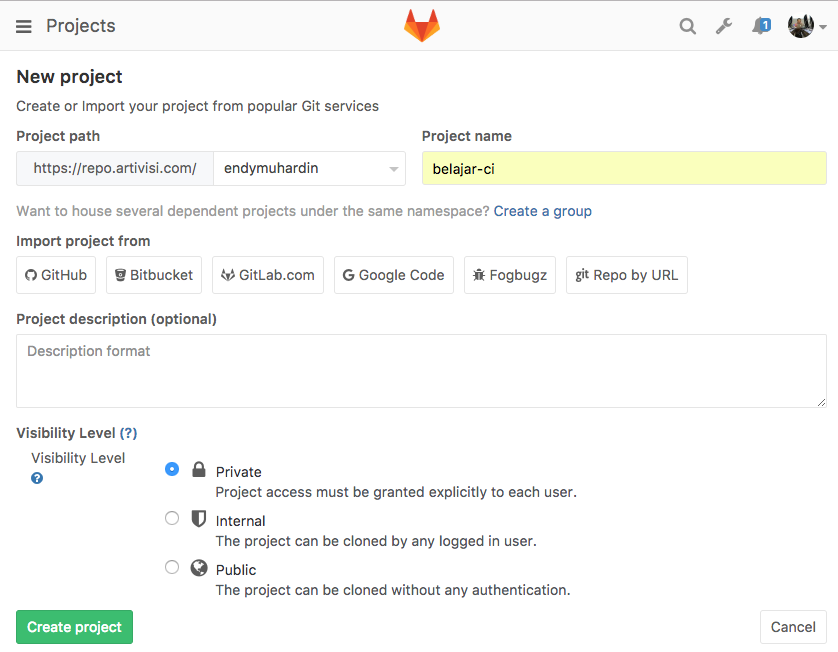Screen dimensions: 838x652
Task: Import project from GitHub
Action: [x=56, y=275]
